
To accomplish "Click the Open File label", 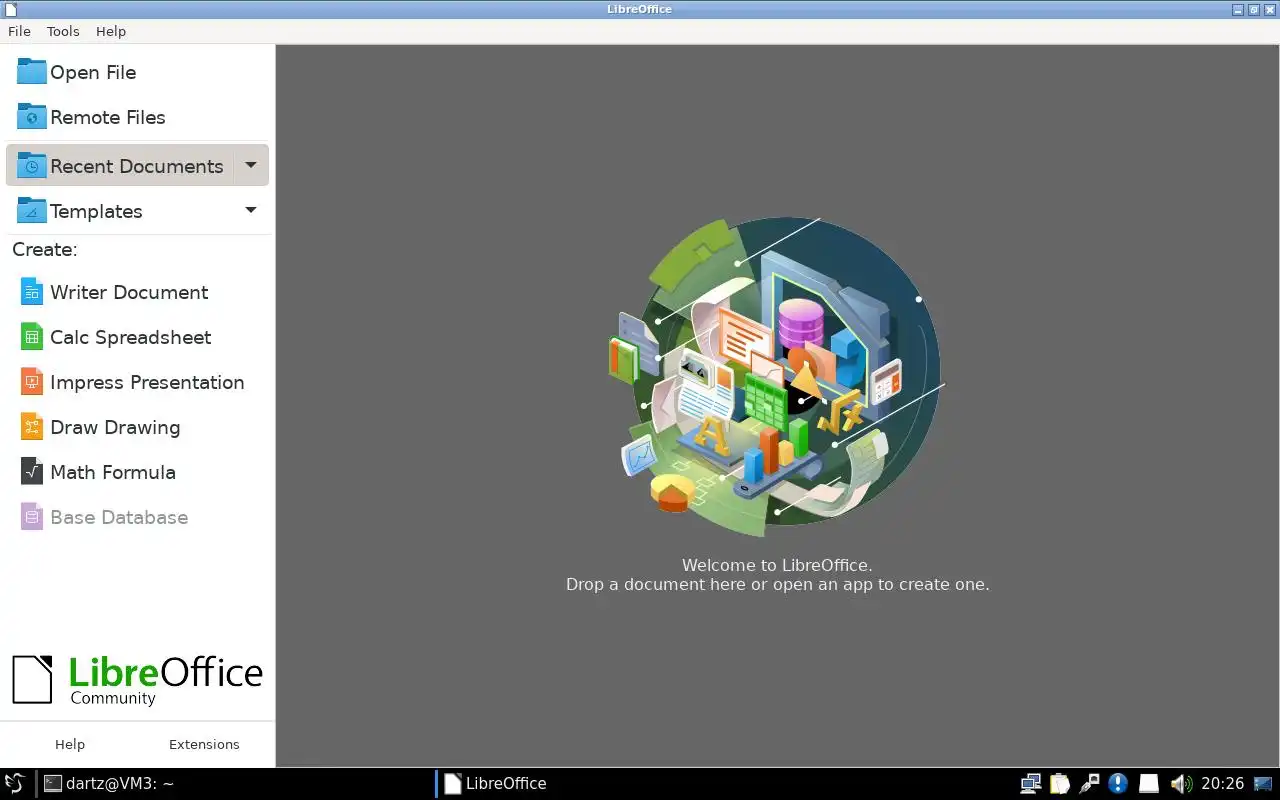I will (x=93, y=72).
